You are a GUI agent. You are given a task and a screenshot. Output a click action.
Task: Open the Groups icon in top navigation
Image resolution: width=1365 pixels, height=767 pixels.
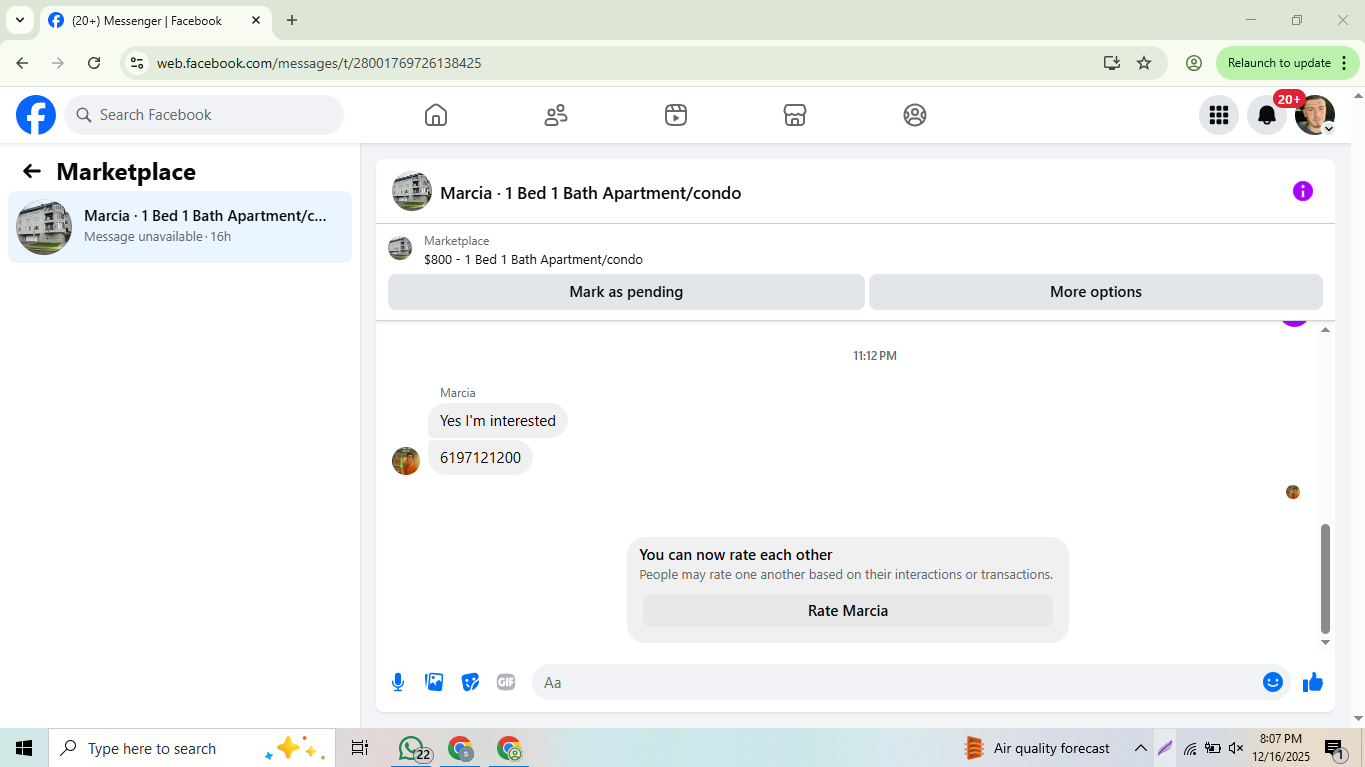point(915,115)
